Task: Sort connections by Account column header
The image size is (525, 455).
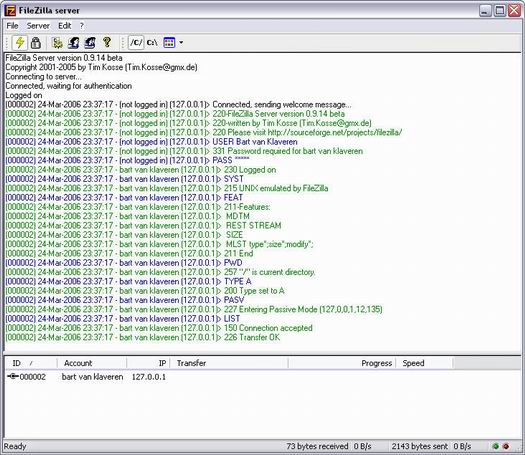Action: (92, 363)
